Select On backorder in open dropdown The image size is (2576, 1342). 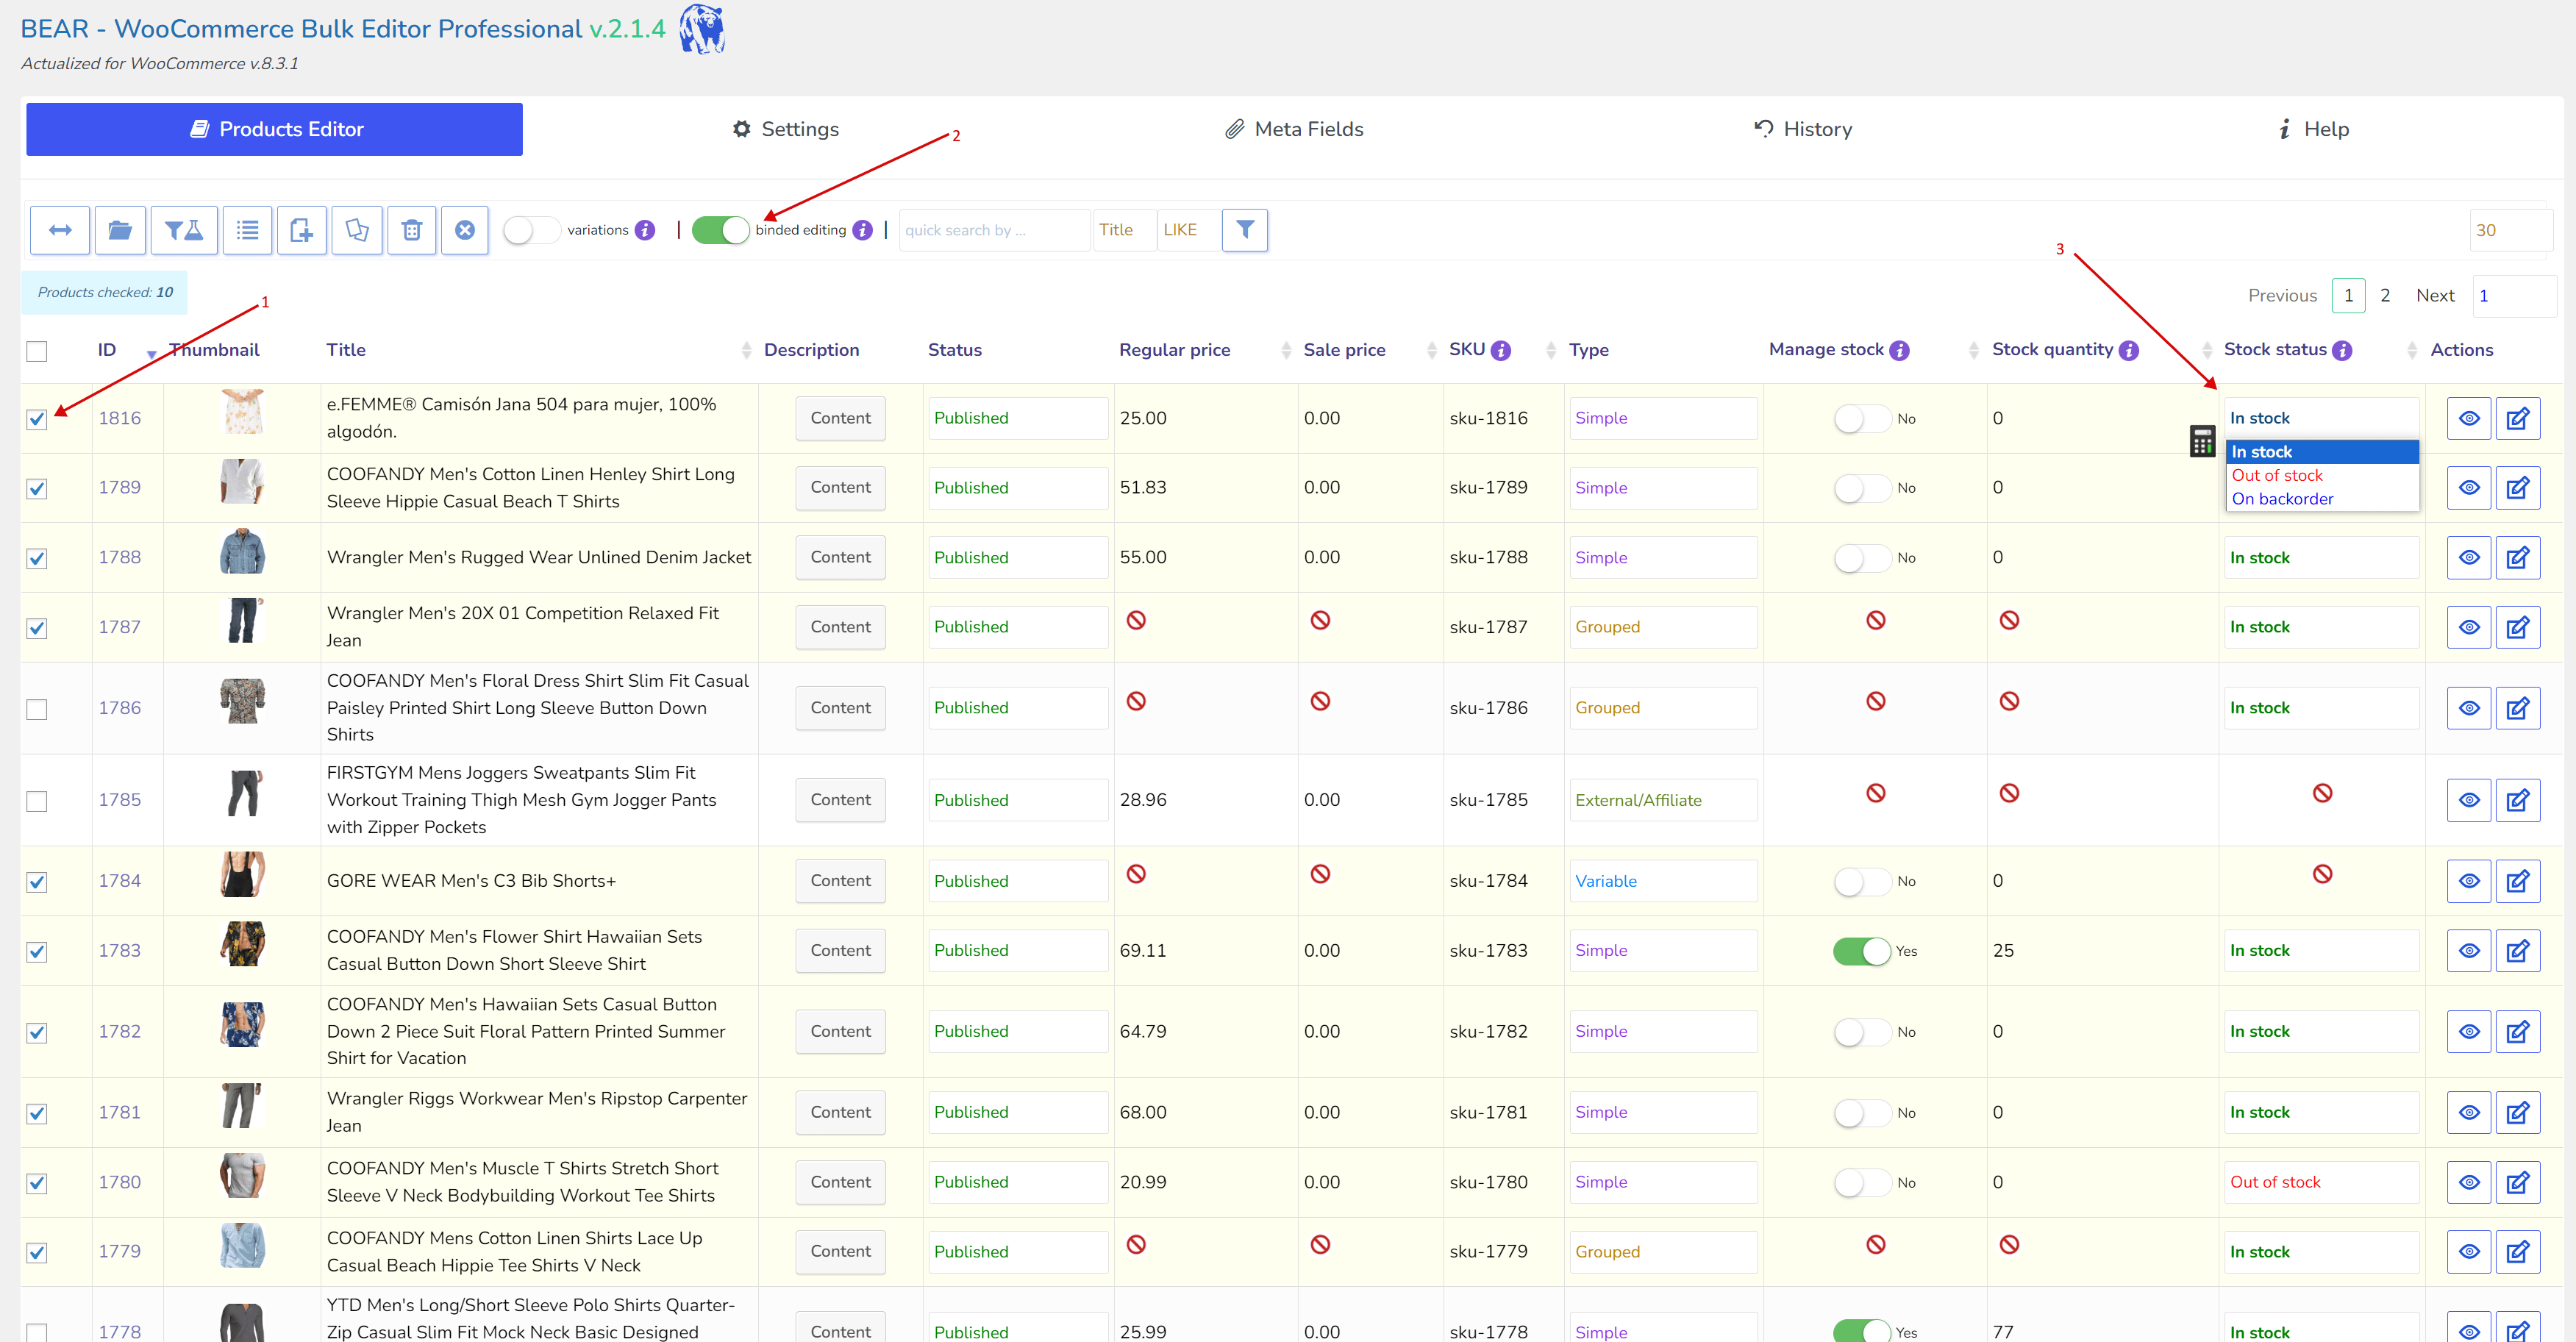[2321, 499]
